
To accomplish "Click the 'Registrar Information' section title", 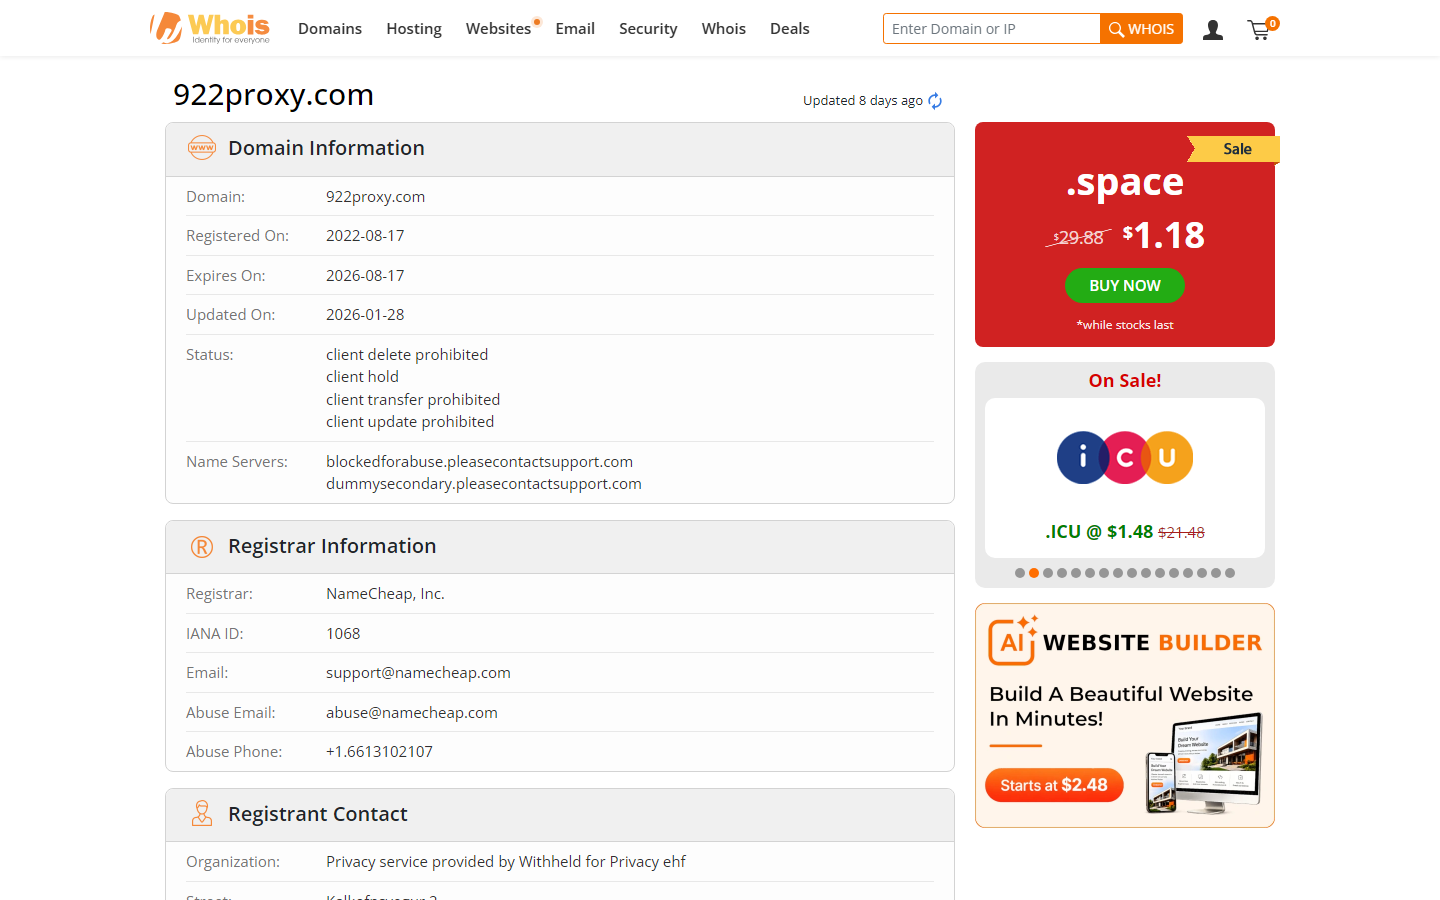I will [x=332, y=547].
